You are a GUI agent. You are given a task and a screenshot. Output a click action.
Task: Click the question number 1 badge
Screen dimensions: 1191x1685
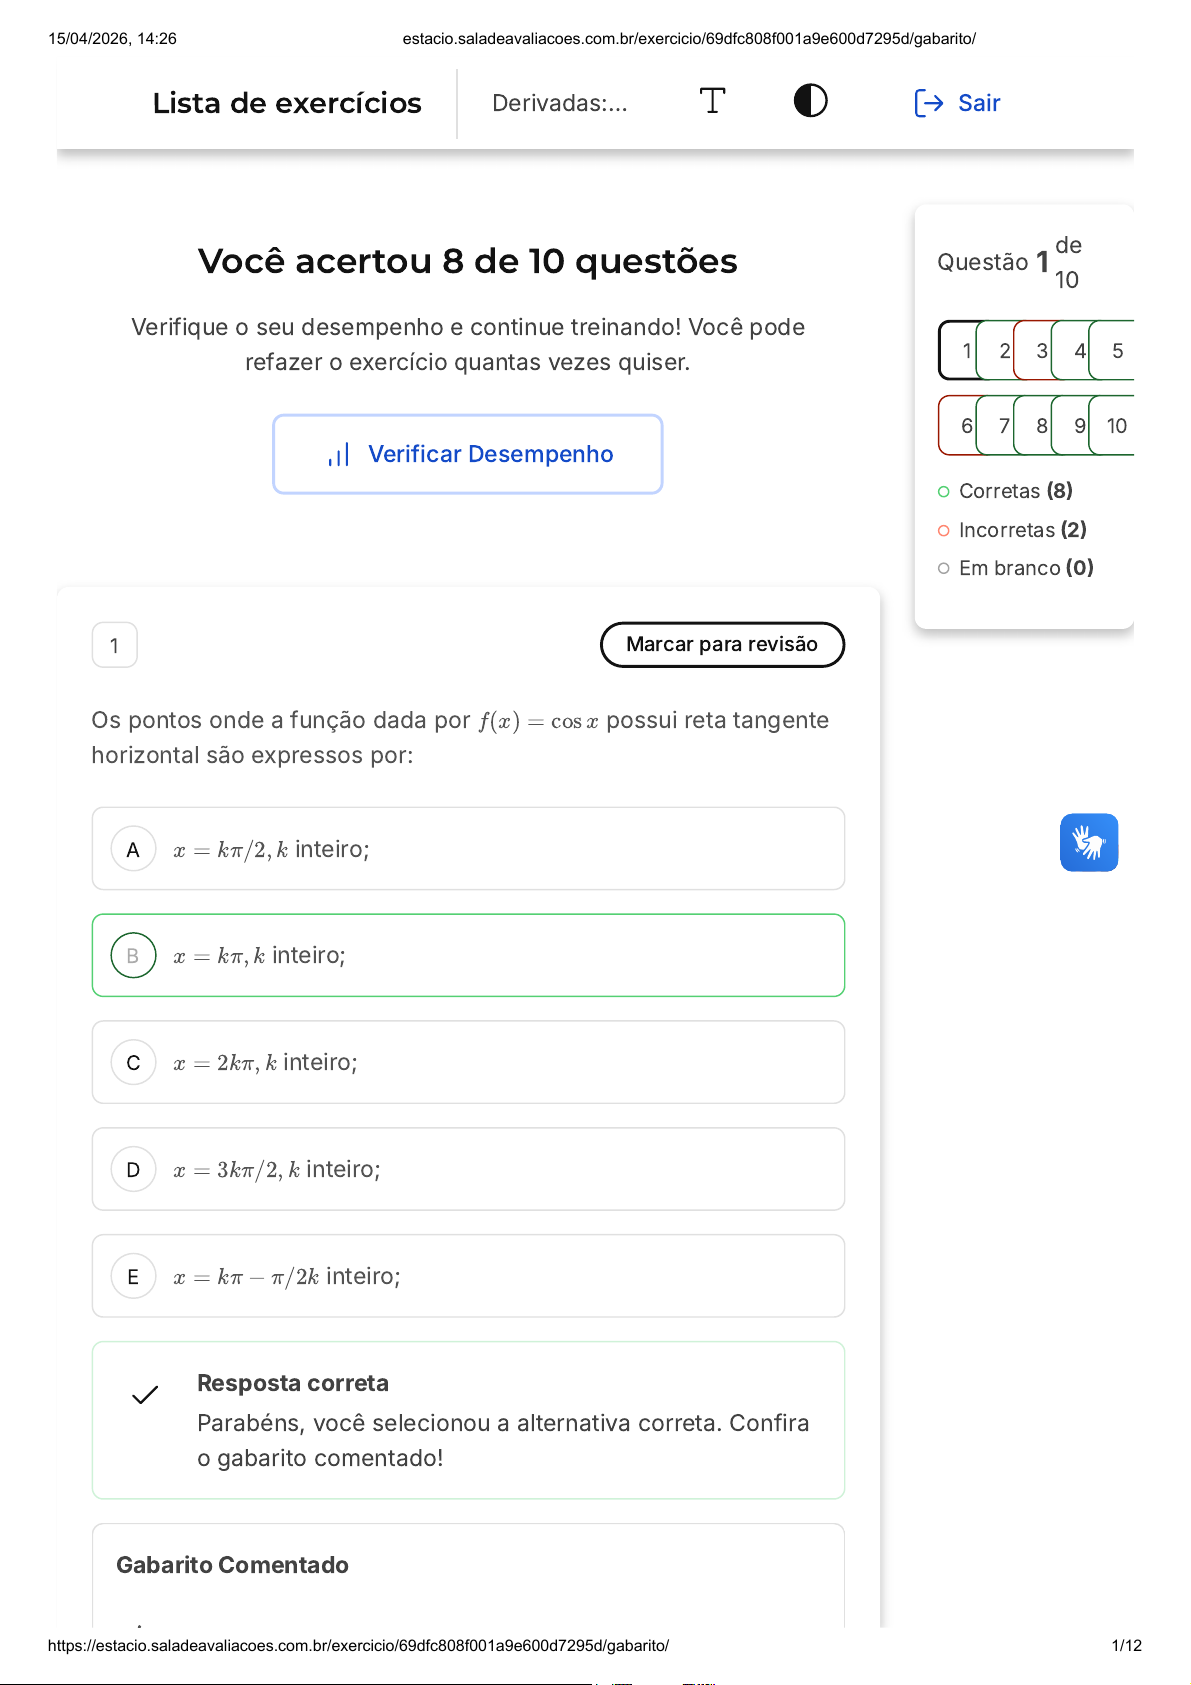click(115, 645)
